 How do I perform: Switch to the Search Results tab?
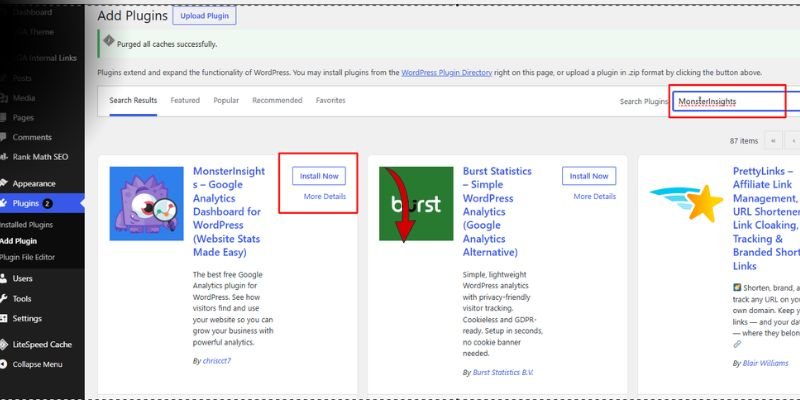(x=133, y=101)
